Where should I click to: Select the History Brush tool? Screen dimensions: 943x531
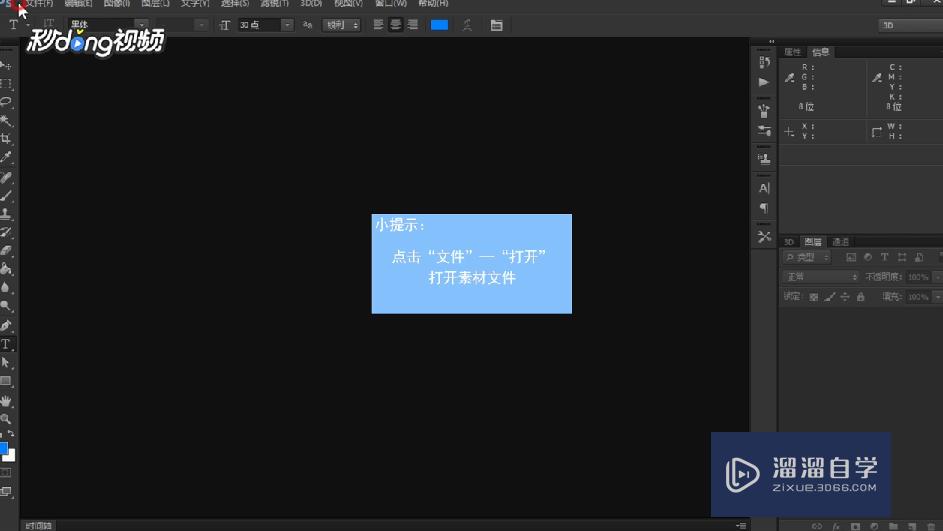tap(5, 232)
